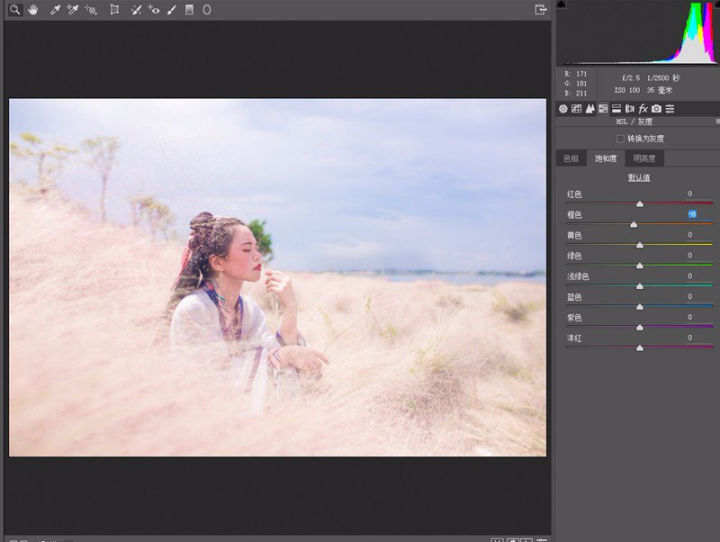Image resolution: width=720 pixels, height=542 pixels.
Task: Toggle full screen mode icon
Action: pos(541,9)
